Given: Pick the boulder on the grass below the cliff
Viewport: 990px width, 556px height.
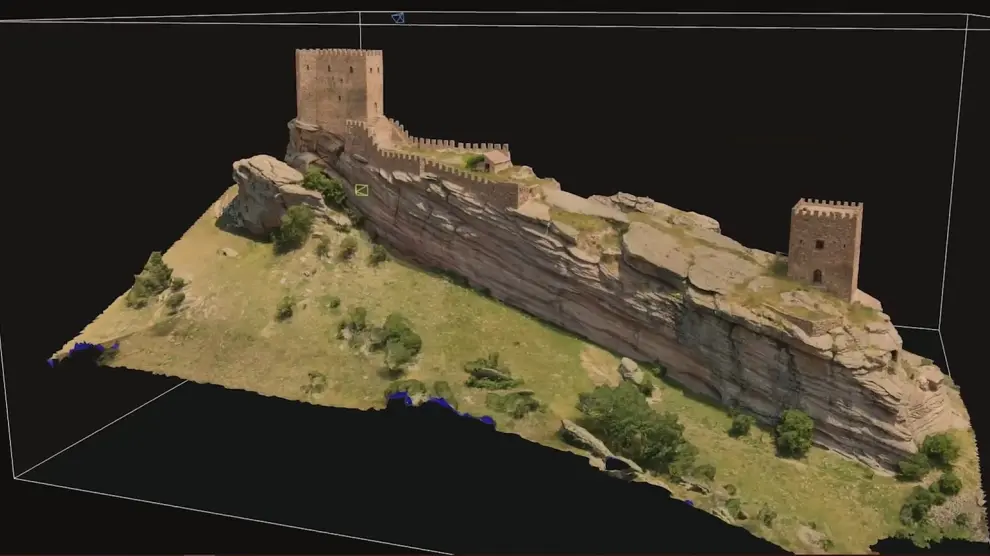Looking at the screenshot, I should [630, 370].
